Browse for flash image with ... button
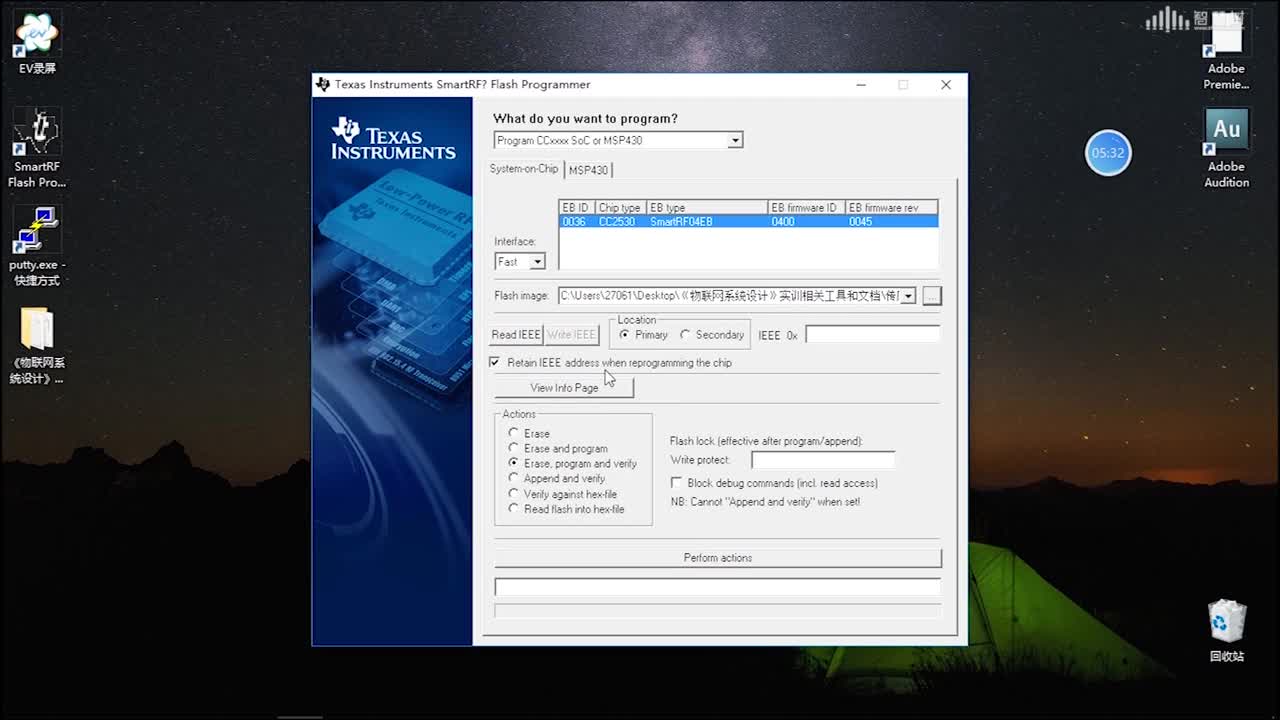 point(932,296)
